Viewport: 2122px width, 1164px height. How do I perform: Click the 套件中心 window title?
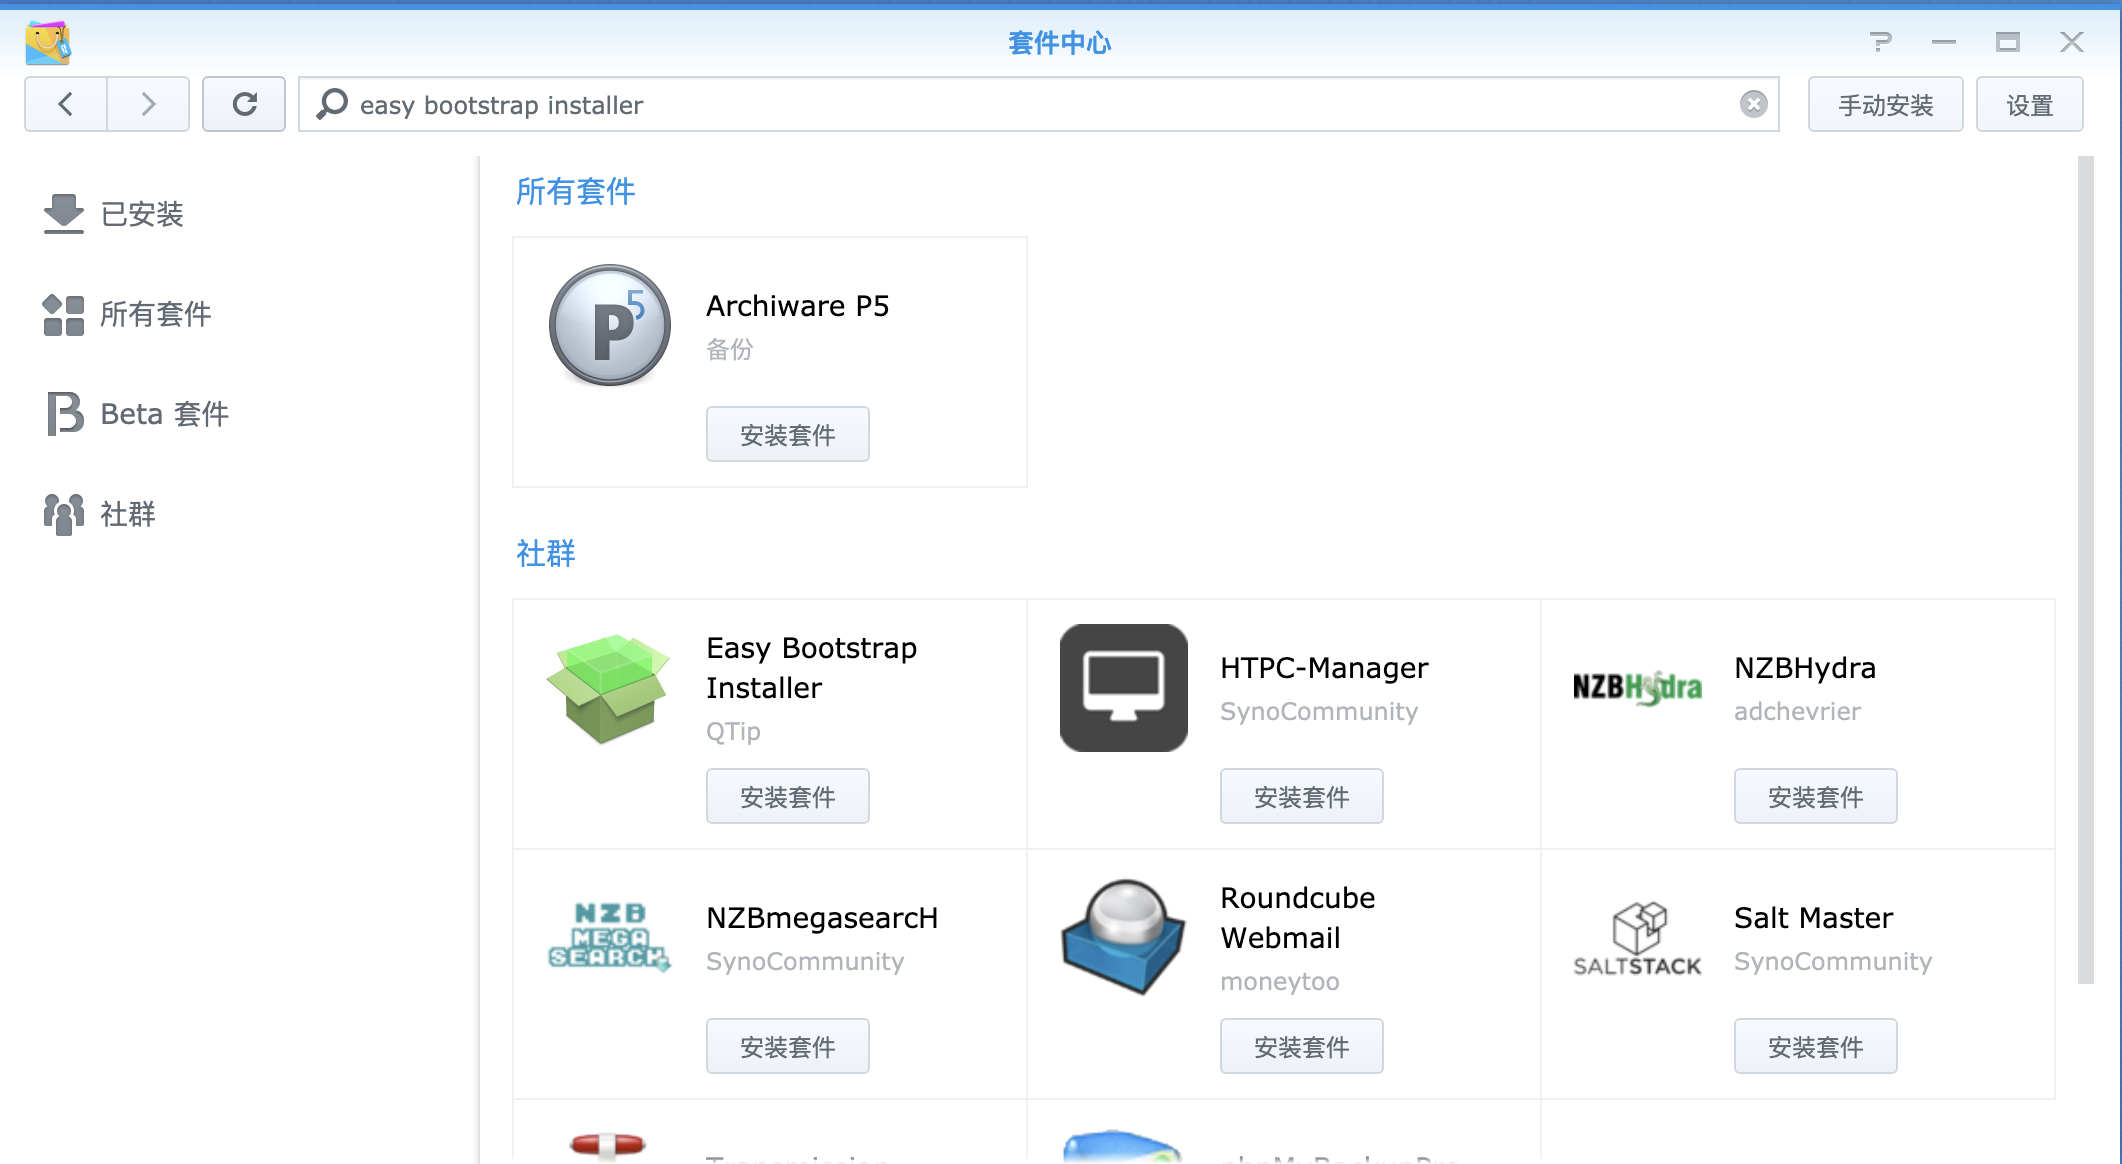(x=1060, y=43)
